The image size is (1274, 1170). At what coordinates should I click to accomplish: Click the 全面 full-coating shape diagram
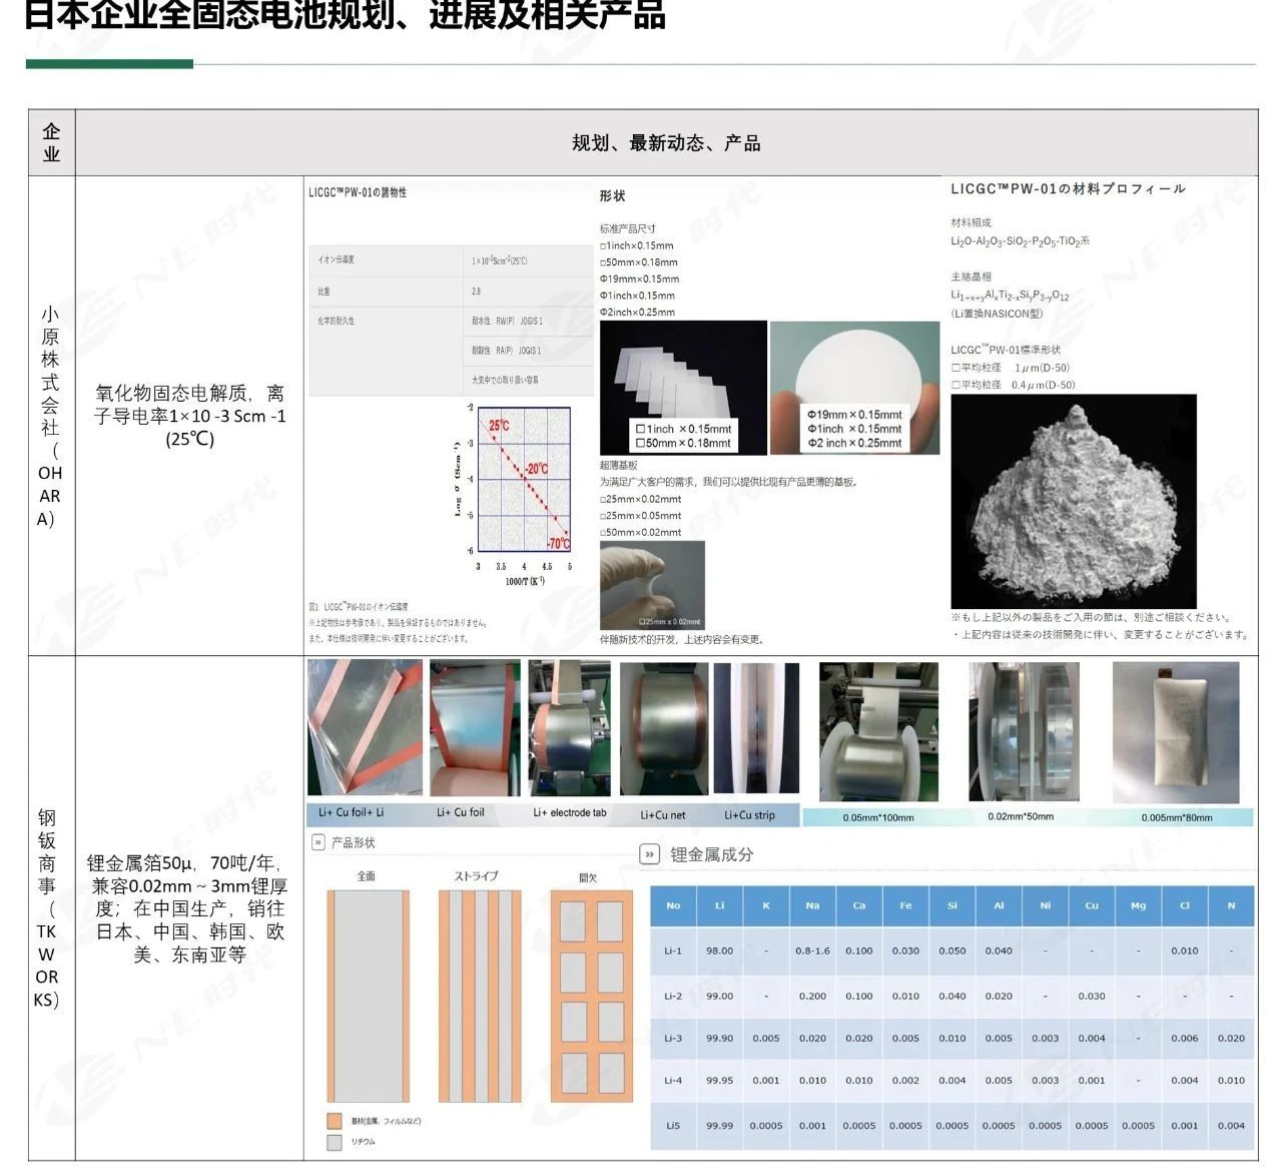coord(367,996)
